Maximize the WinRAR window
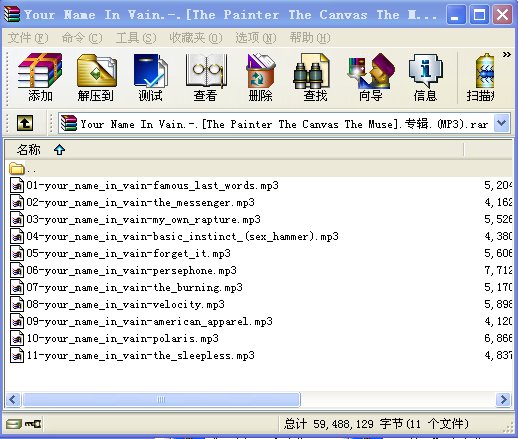Screen dimensions: 518x439 [479, 15]
